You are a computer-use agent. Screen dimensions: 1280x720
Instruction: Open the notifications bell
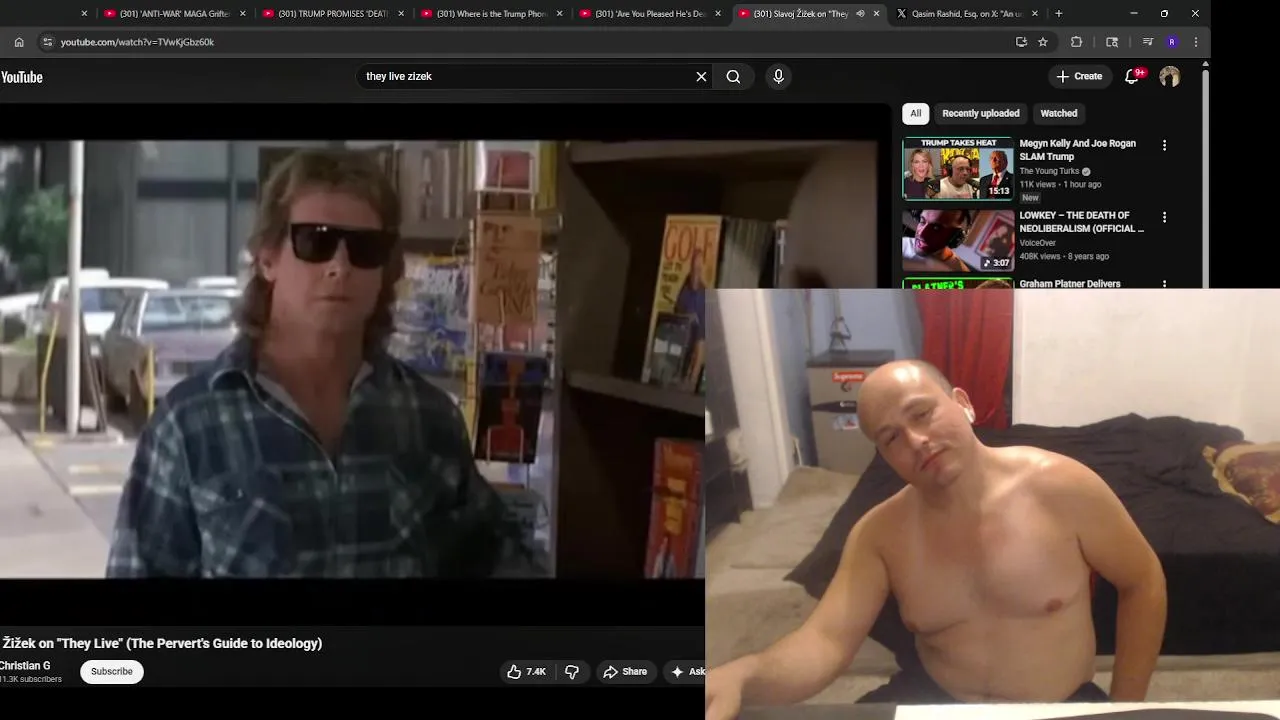coord(1132,77)
